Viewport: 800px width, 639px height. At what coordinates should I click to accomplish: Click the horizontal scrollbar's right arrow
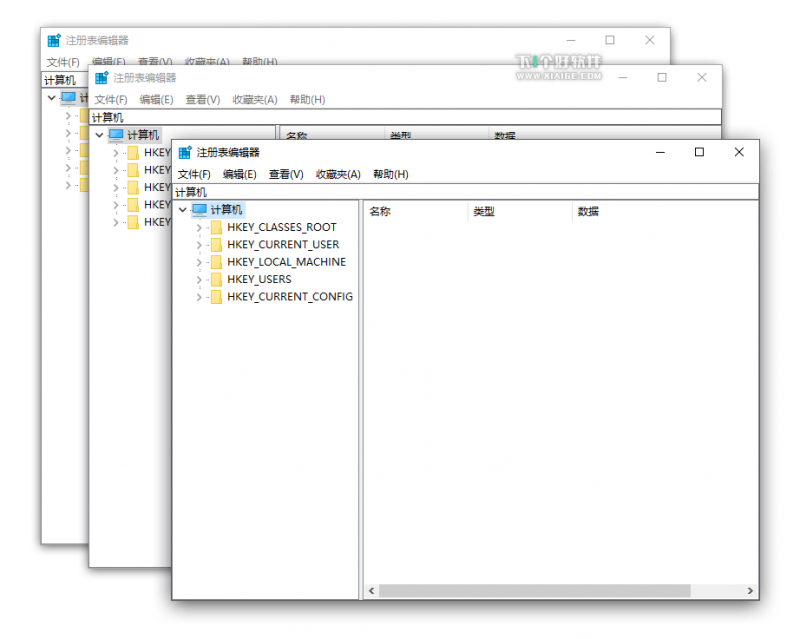pyautogui.click(x=750, y=591)
